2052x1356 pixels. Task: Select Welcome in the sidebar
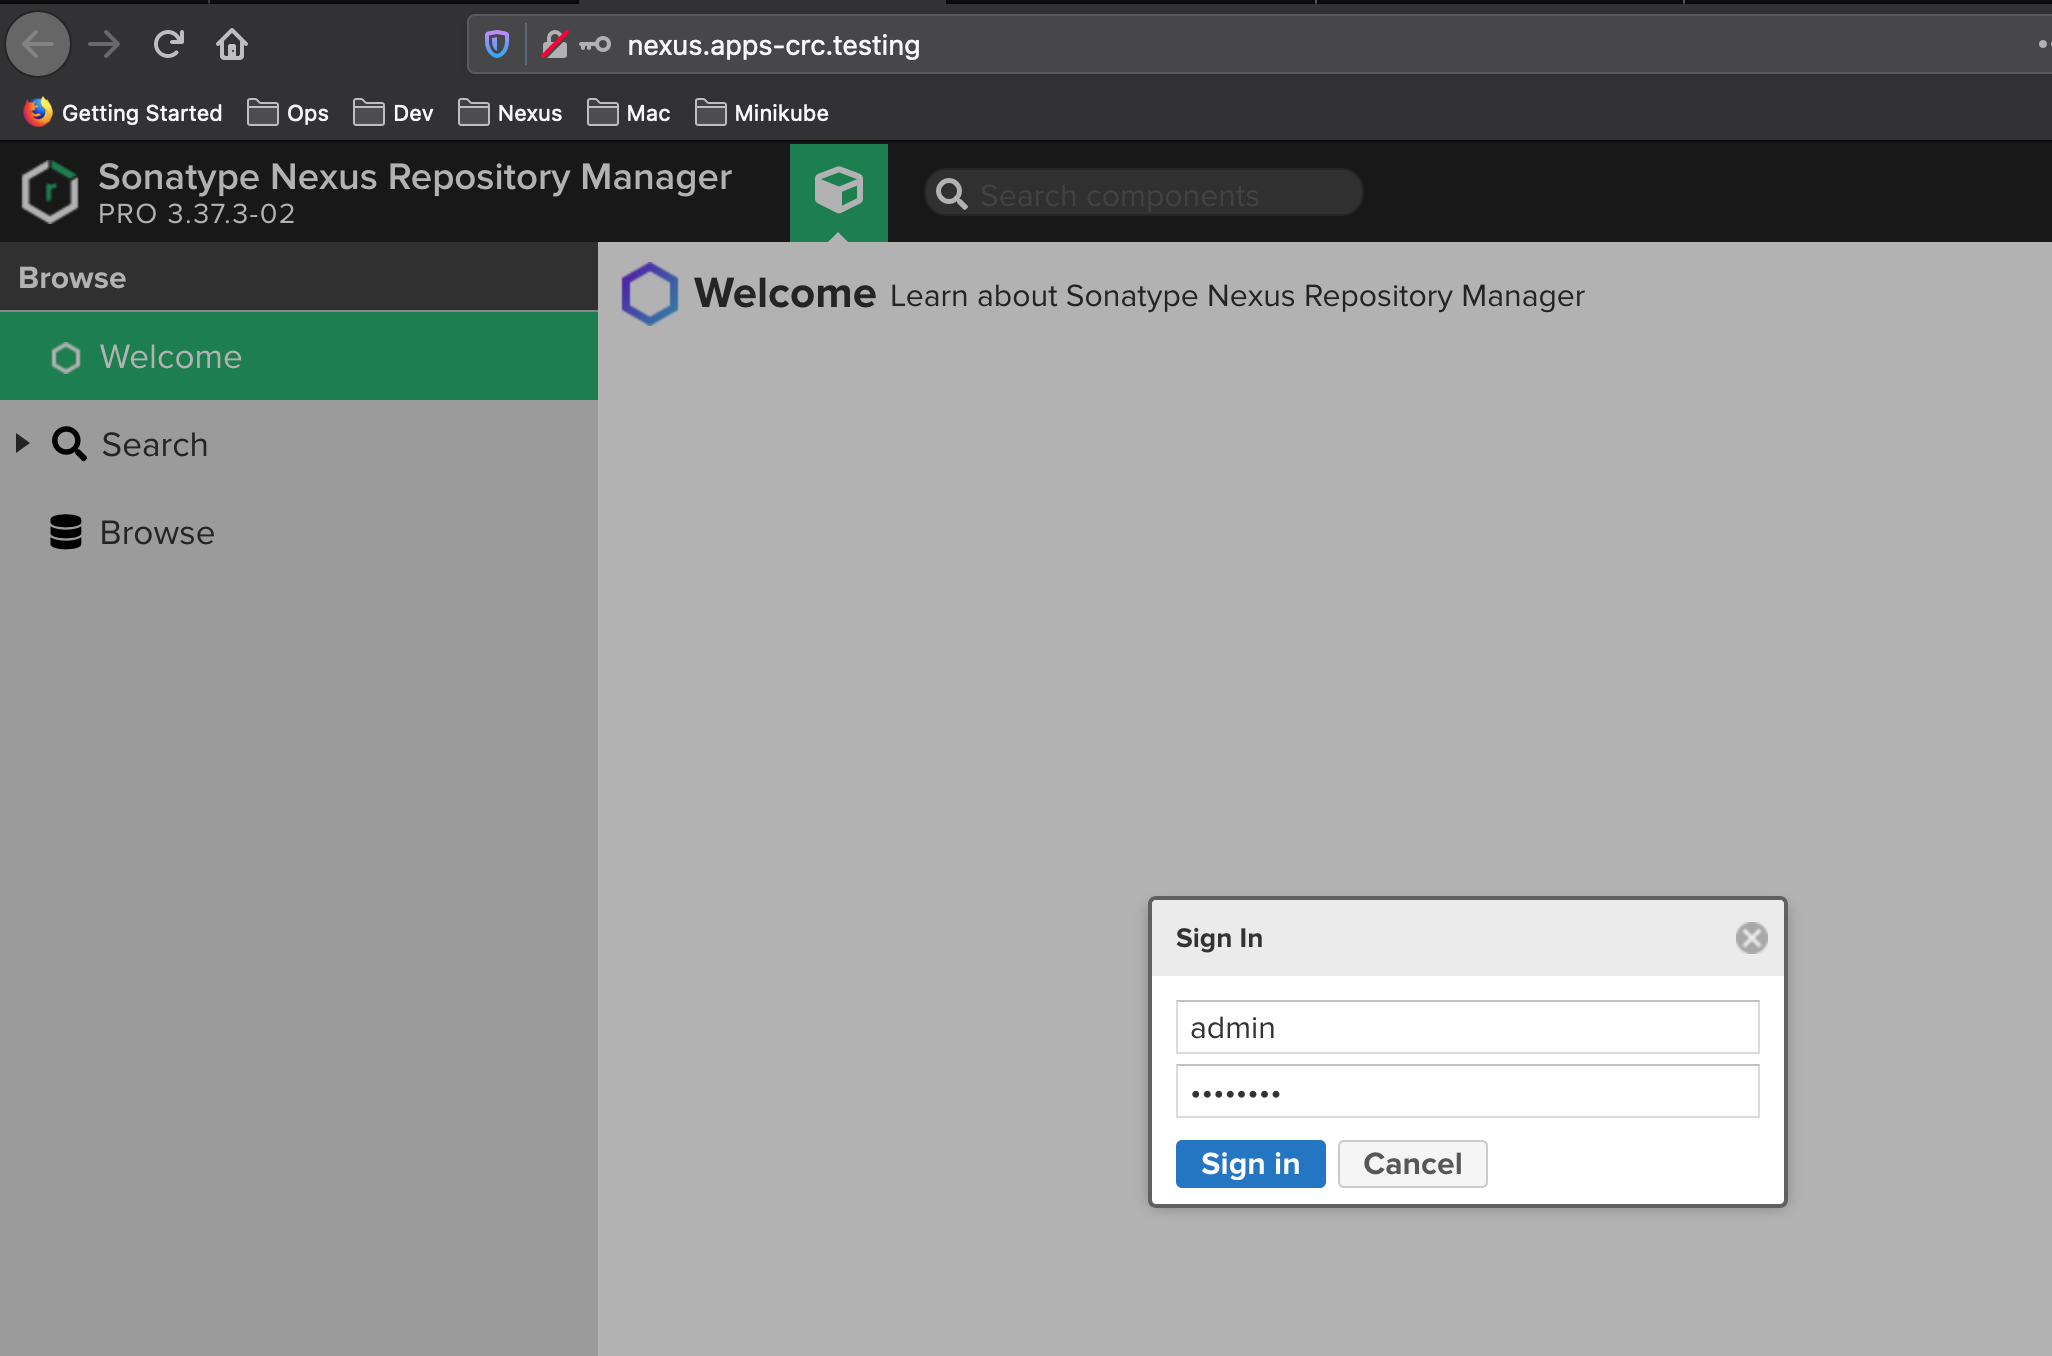click(171, 357)
